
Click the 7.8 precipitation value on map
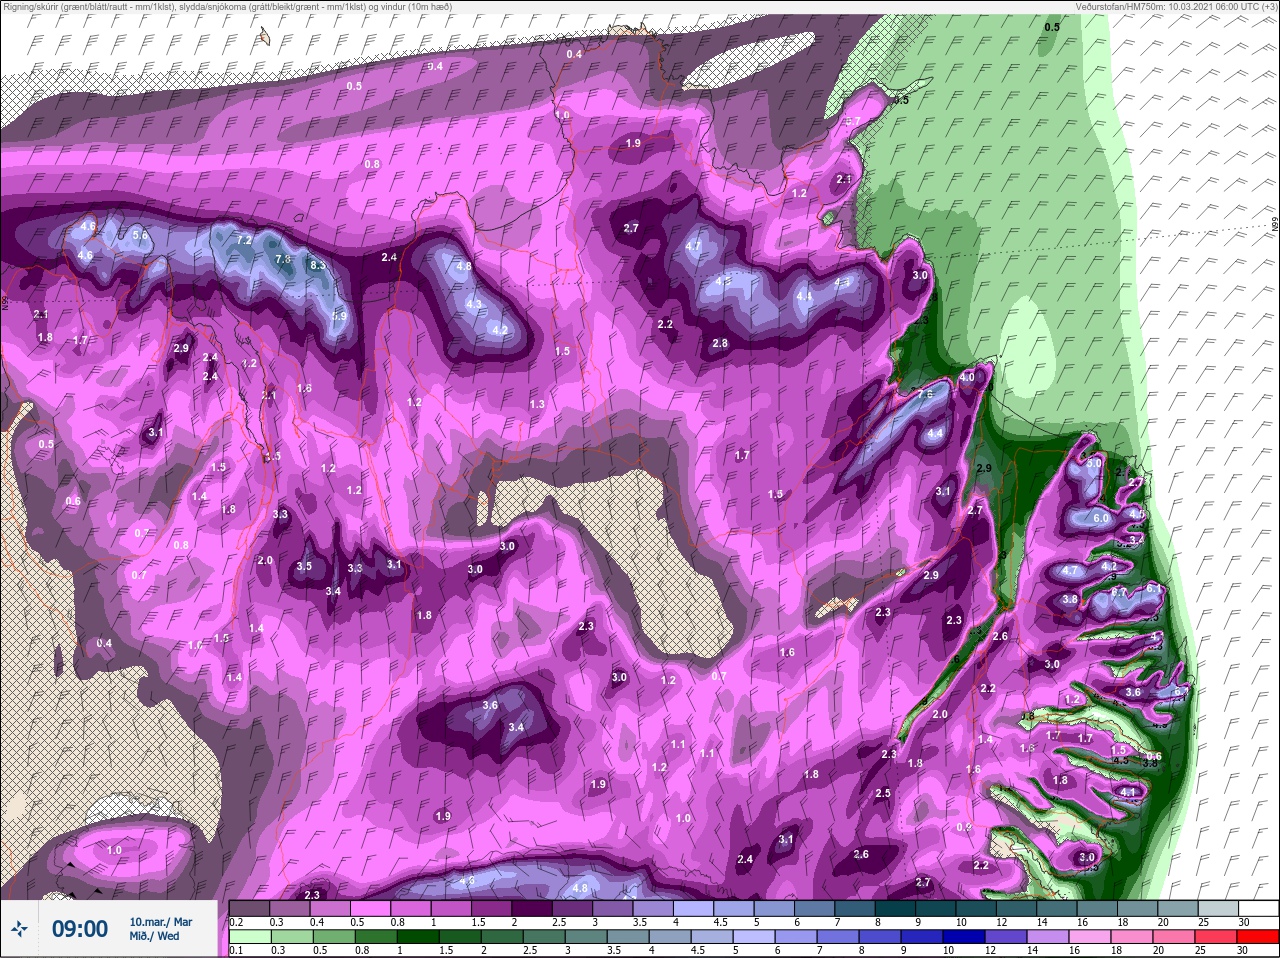tap(283, 259)
